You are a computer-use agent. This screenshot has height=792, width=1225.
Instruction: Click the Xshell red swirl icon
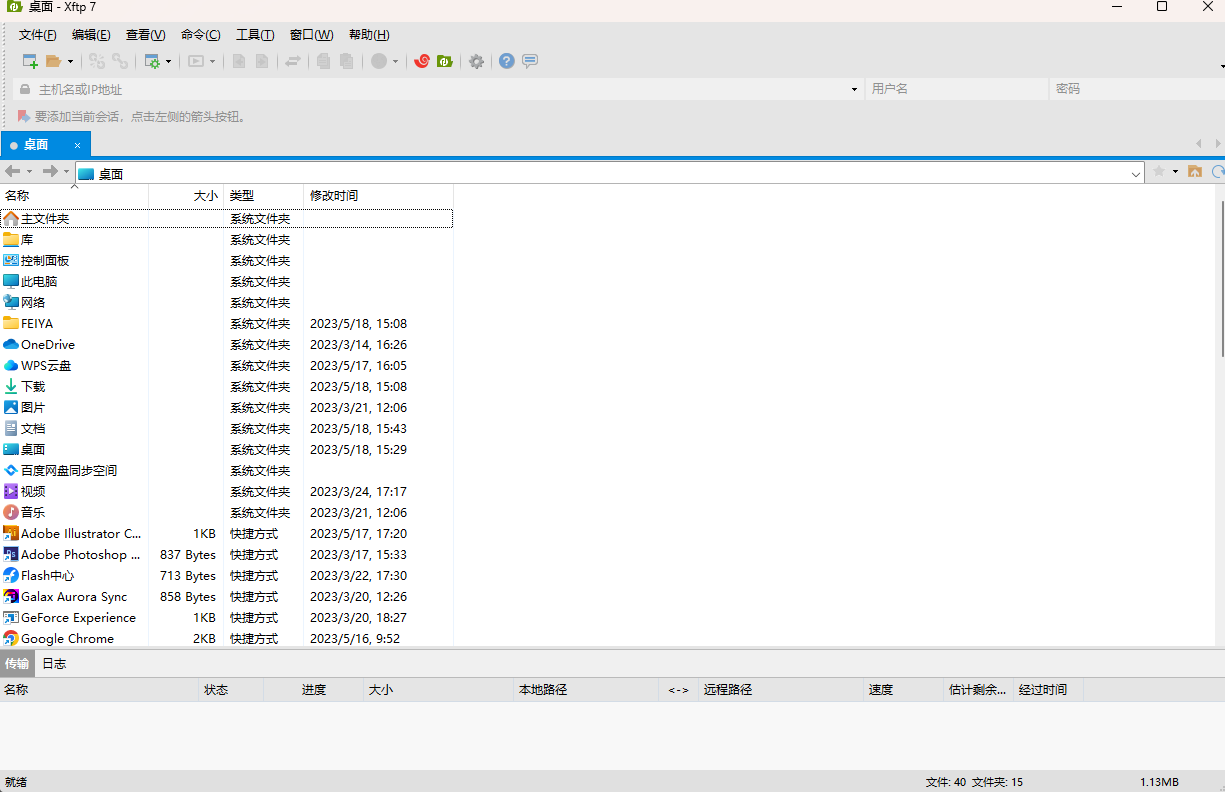coord(422,61)
